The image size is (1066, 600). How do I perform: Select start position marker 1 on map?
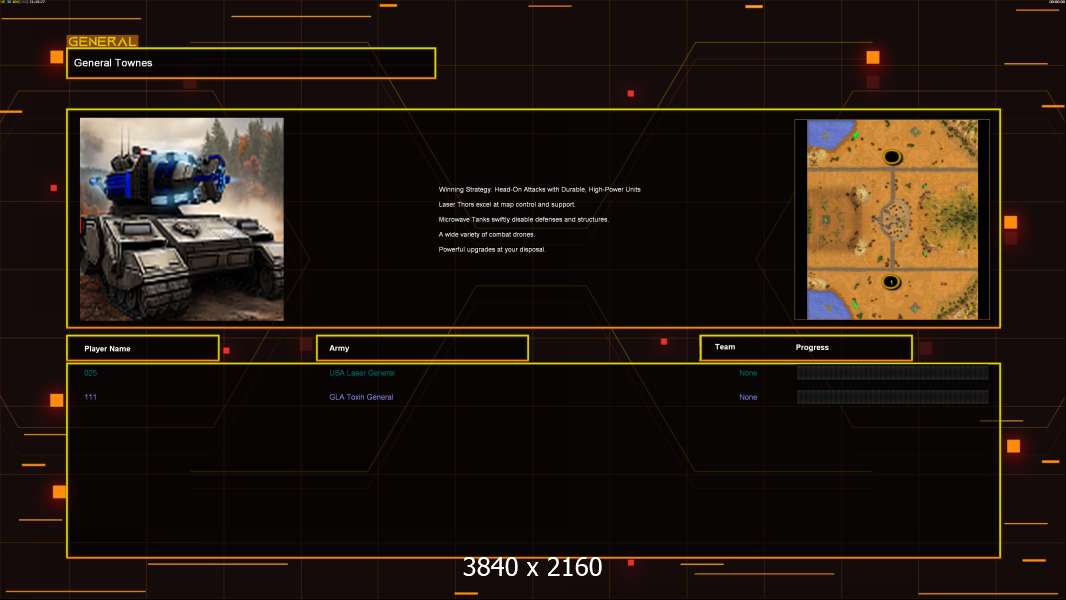891,282
